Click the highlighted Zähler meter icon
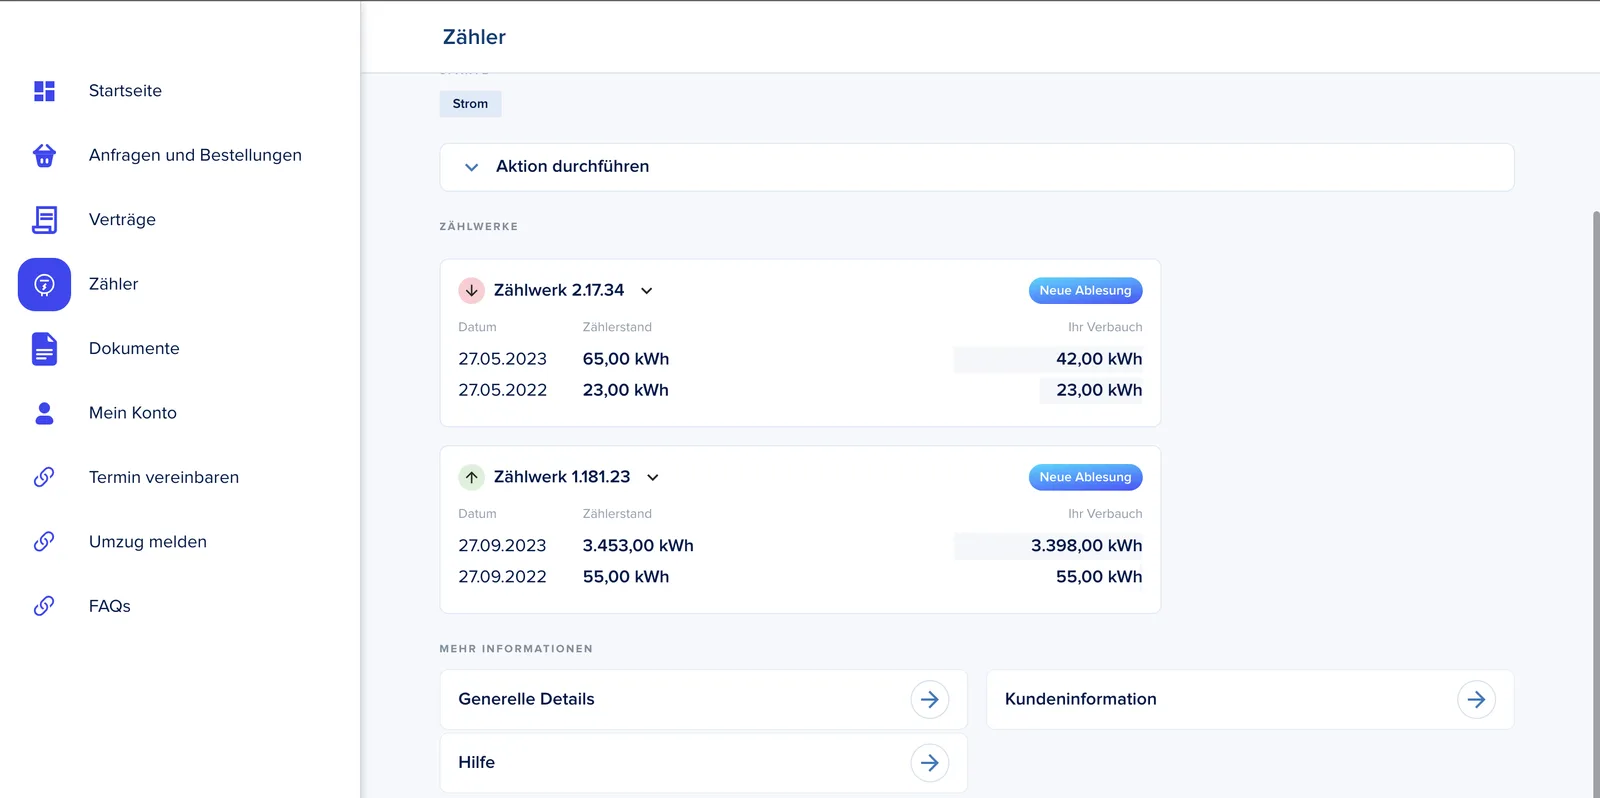Screen dimensions: 1600x798 [44, 285]
